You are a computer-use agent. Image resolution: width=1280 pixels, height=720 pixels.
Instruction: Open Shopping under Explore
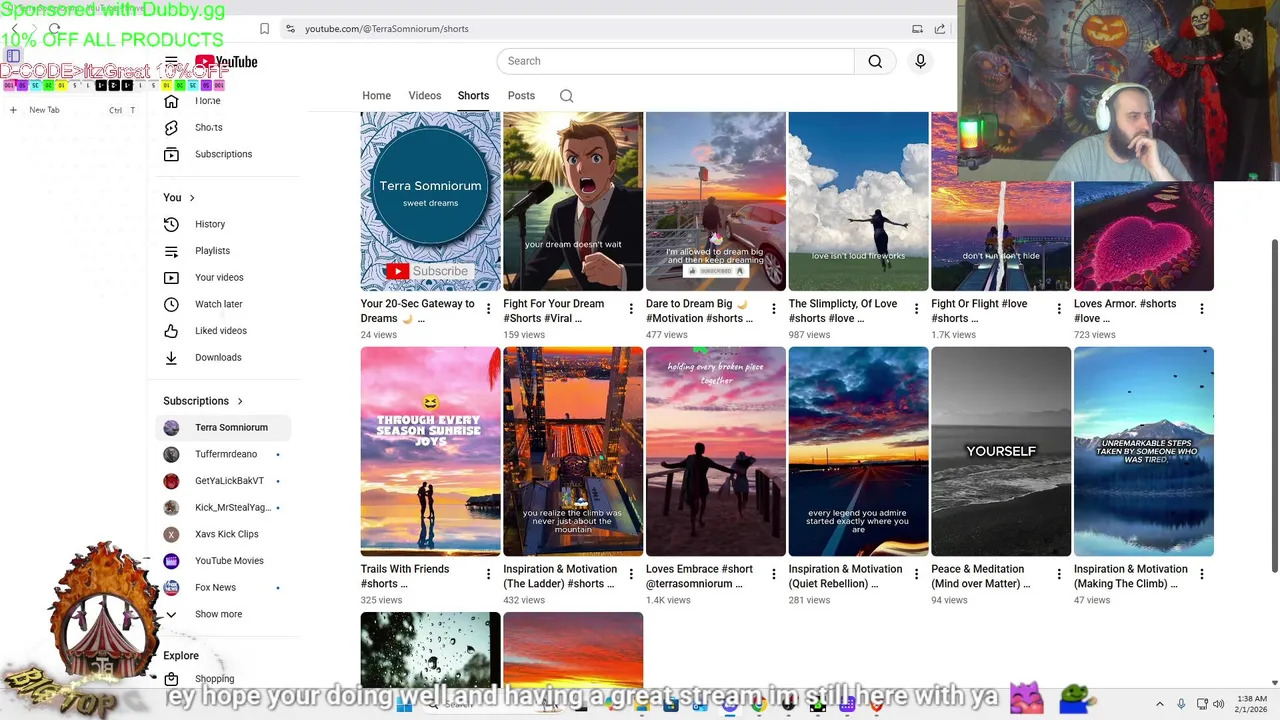point(214,678)
